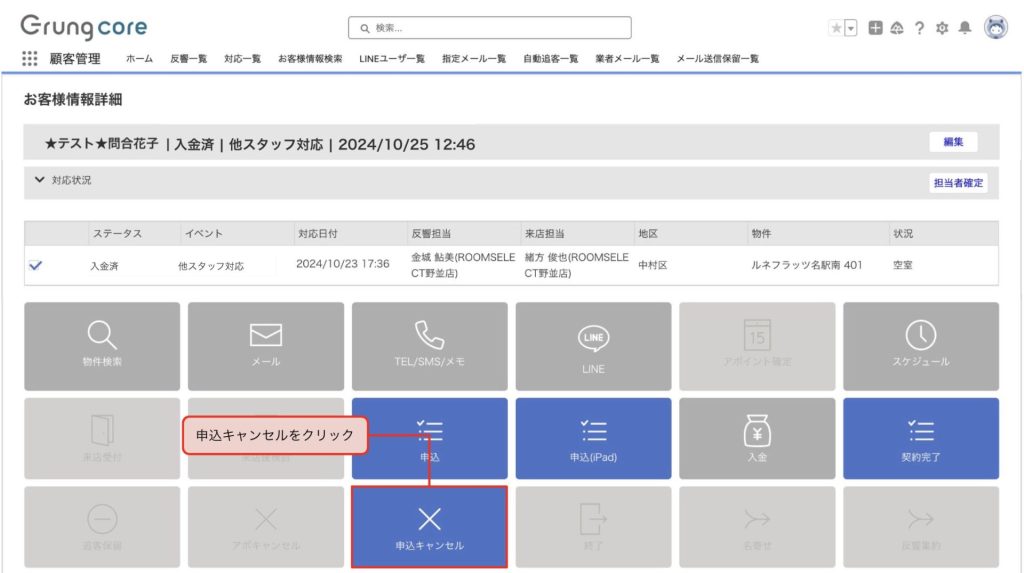Go to LINEユーザ一覧 tab
The image size is (1024, 573).
click(x=392, y=59)
